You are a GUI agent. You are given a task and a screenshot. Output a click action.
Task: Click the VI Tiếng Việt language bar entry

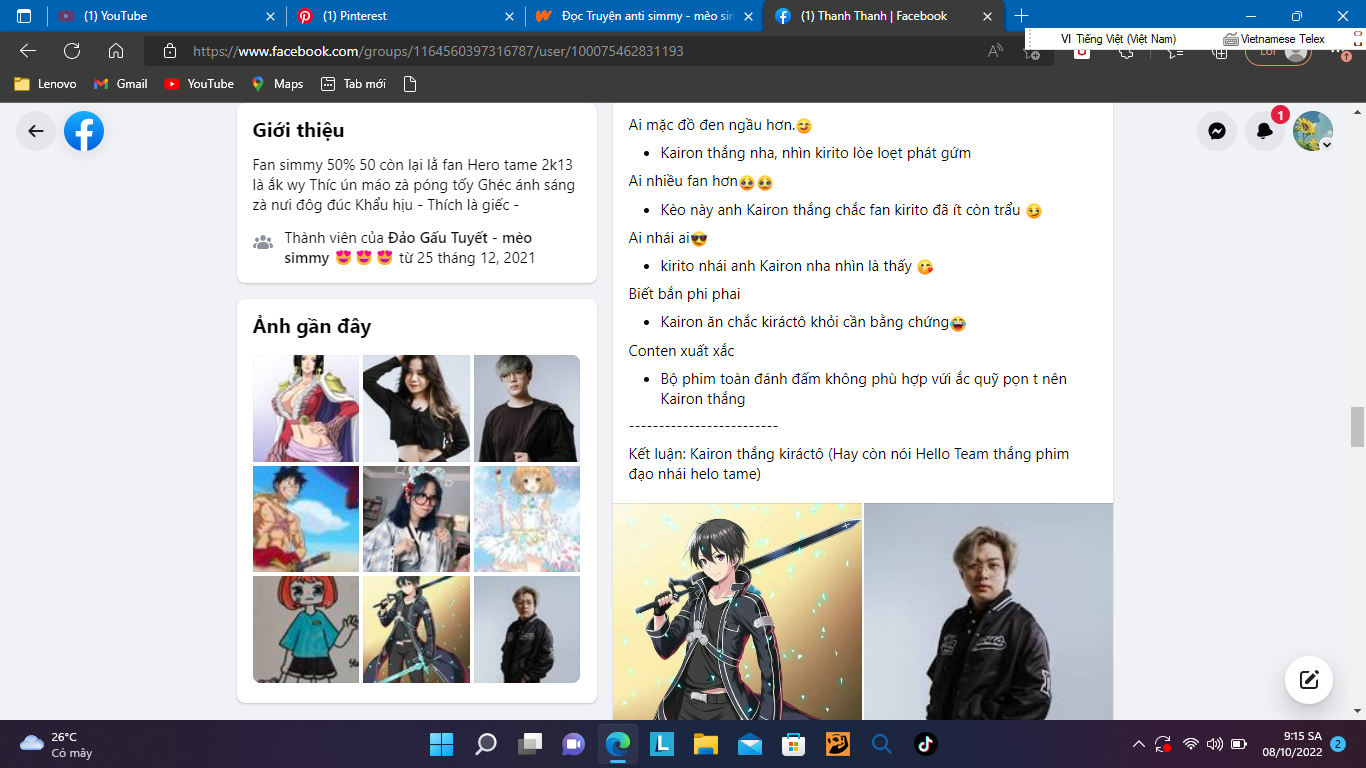point(1118,39)
